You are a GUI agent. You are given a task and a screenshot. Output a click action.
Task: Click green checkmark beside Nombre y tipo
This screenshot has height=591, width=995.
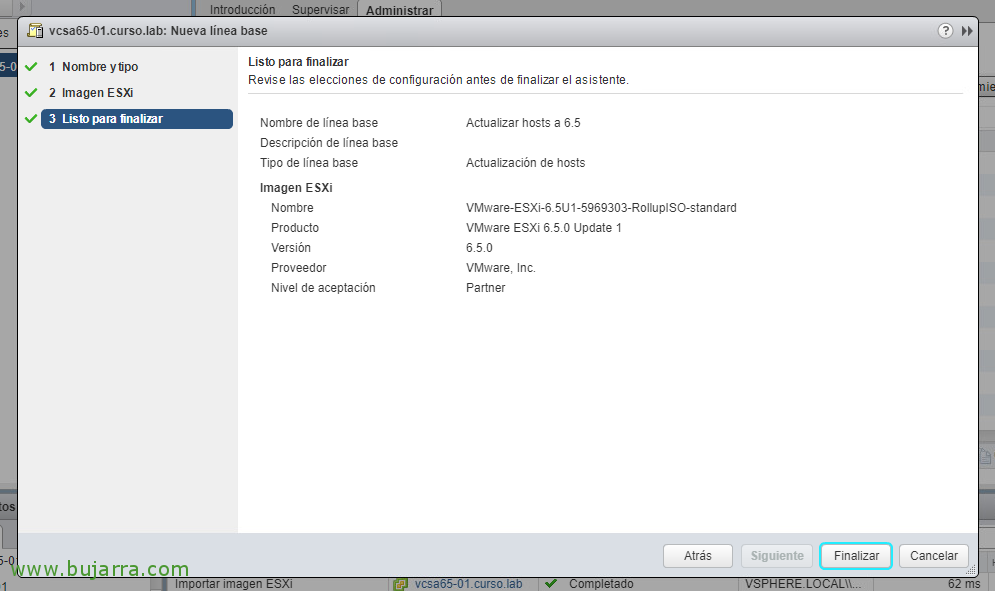31,67
